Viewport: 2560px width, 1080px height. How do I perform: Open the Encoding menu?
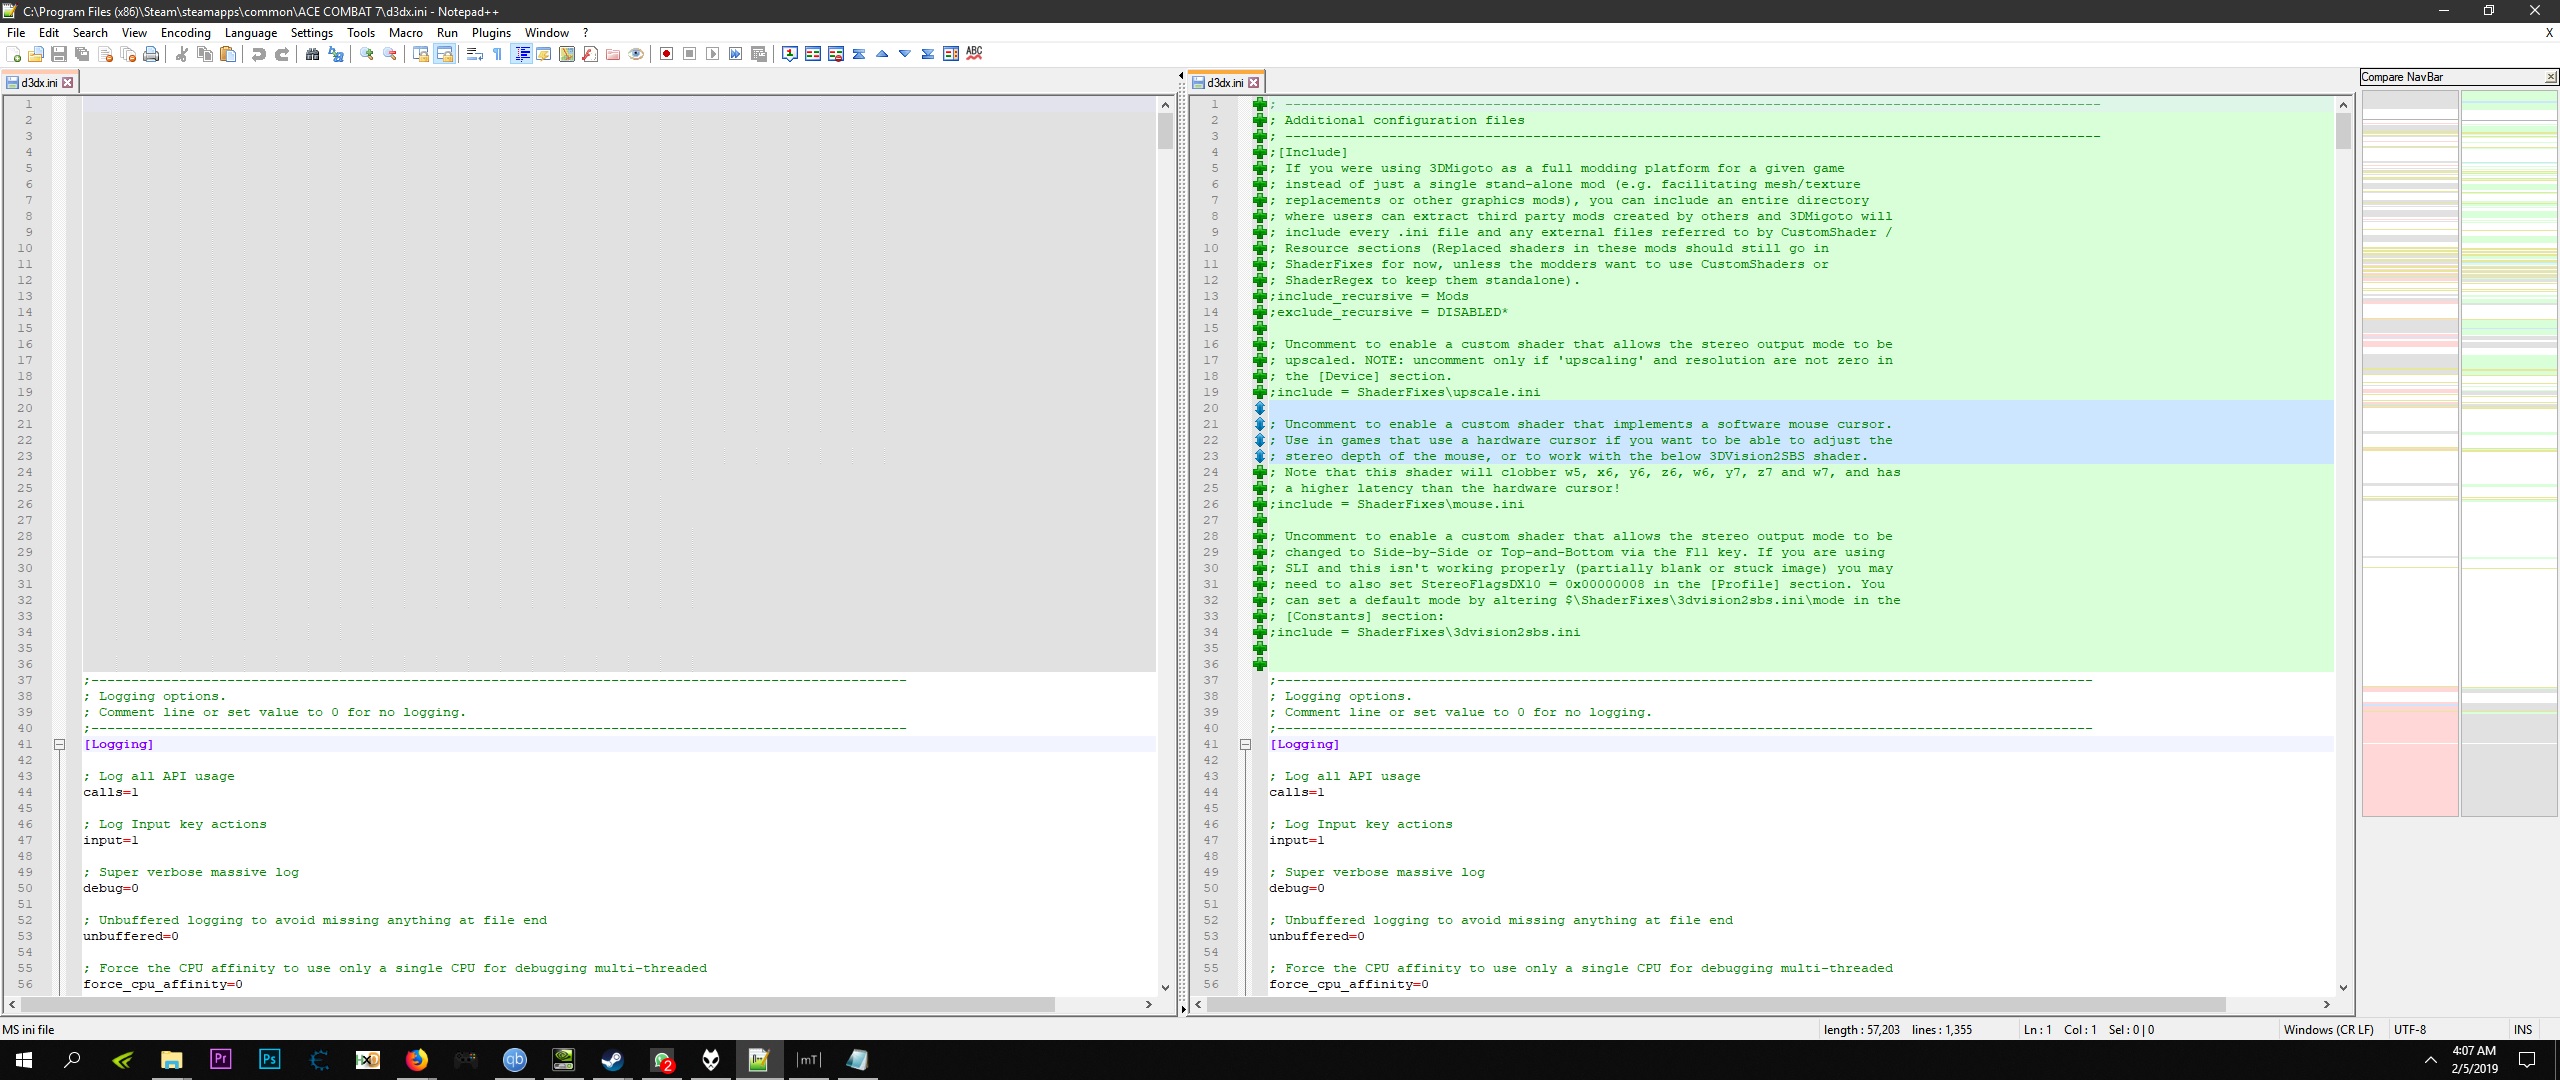[186, 33]
